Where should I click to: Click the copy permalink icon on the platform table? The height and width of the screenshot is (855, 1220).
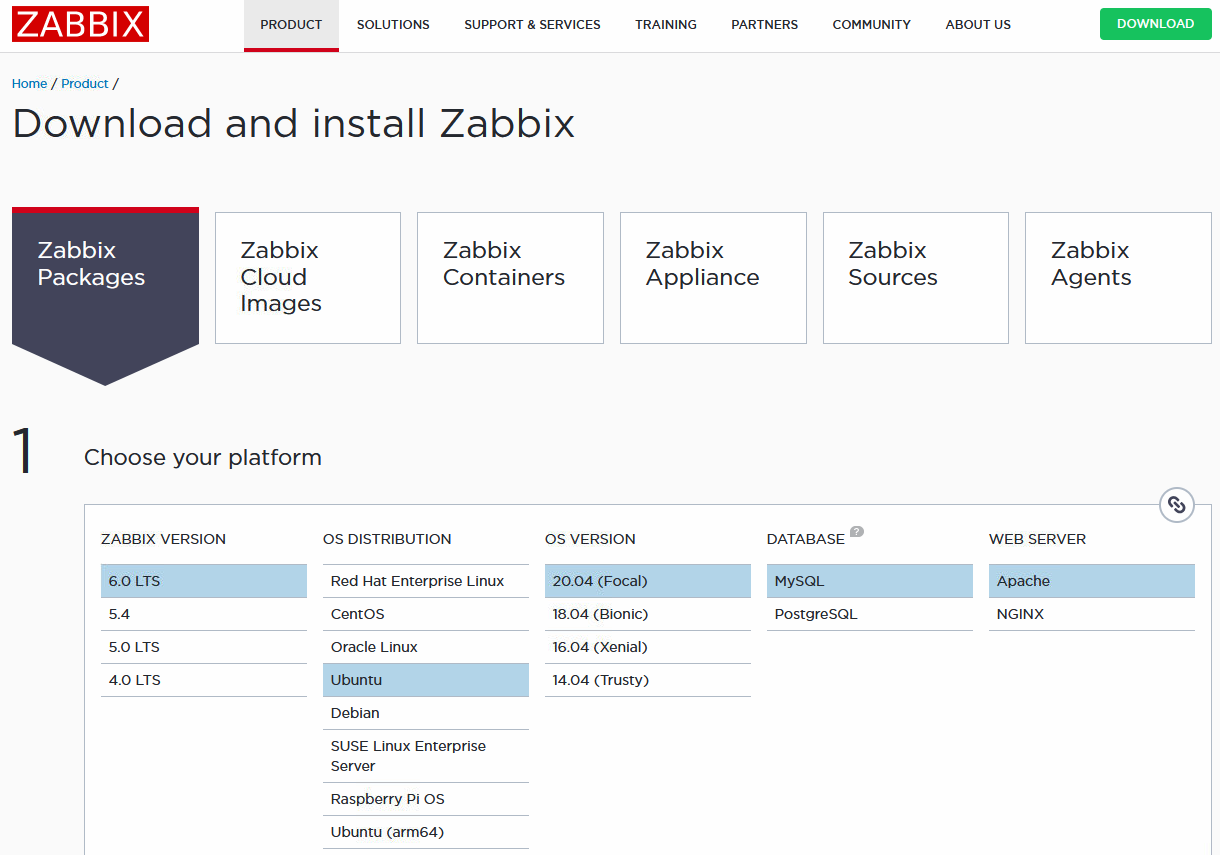point(1177,505)
